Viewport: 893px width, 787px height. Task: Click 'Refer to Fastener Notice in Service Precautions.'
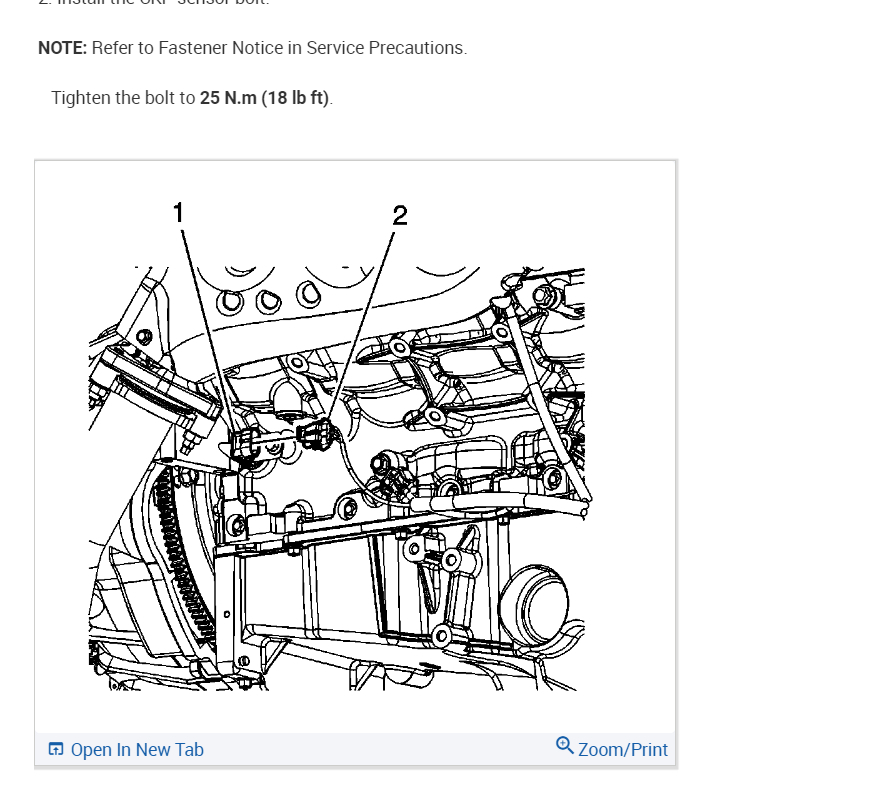[279, 48]
